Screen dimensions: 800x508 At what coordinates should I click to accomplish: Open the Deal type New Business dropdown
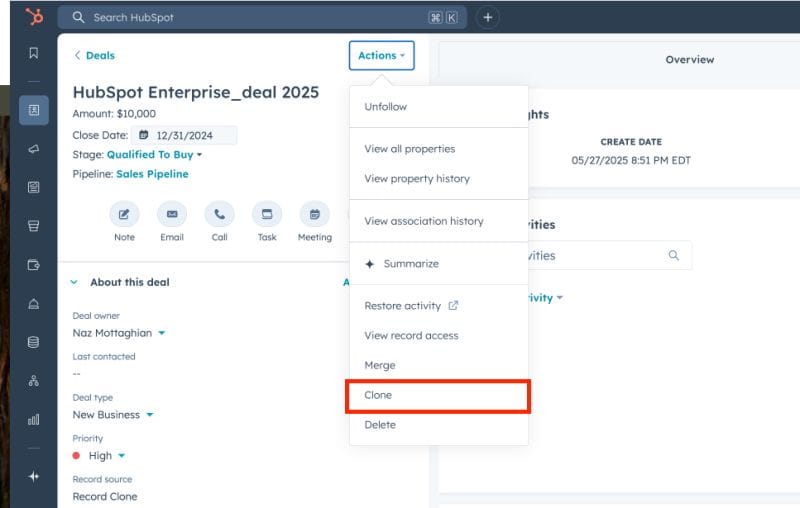(x=112, y=415)
